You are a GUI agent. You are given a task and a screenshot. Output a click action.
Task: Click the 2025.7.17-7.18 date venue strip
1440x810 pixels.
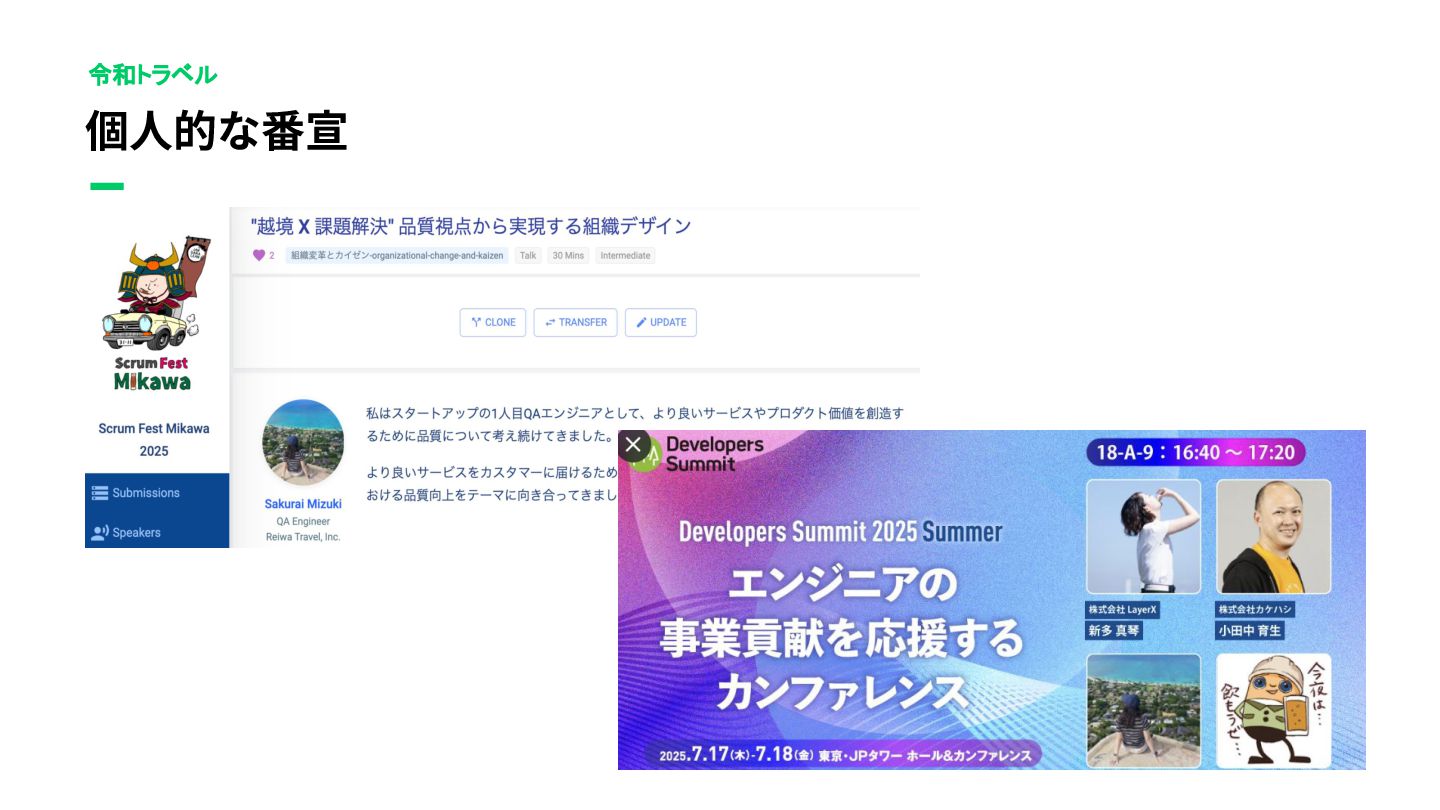(x=846, y=755)
